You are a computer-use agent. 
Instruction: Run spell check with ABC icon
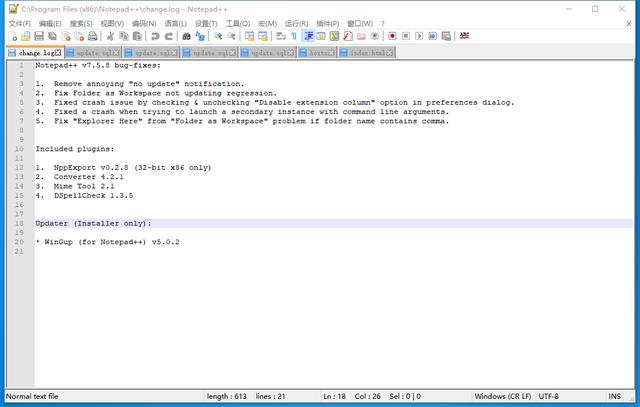464,36
